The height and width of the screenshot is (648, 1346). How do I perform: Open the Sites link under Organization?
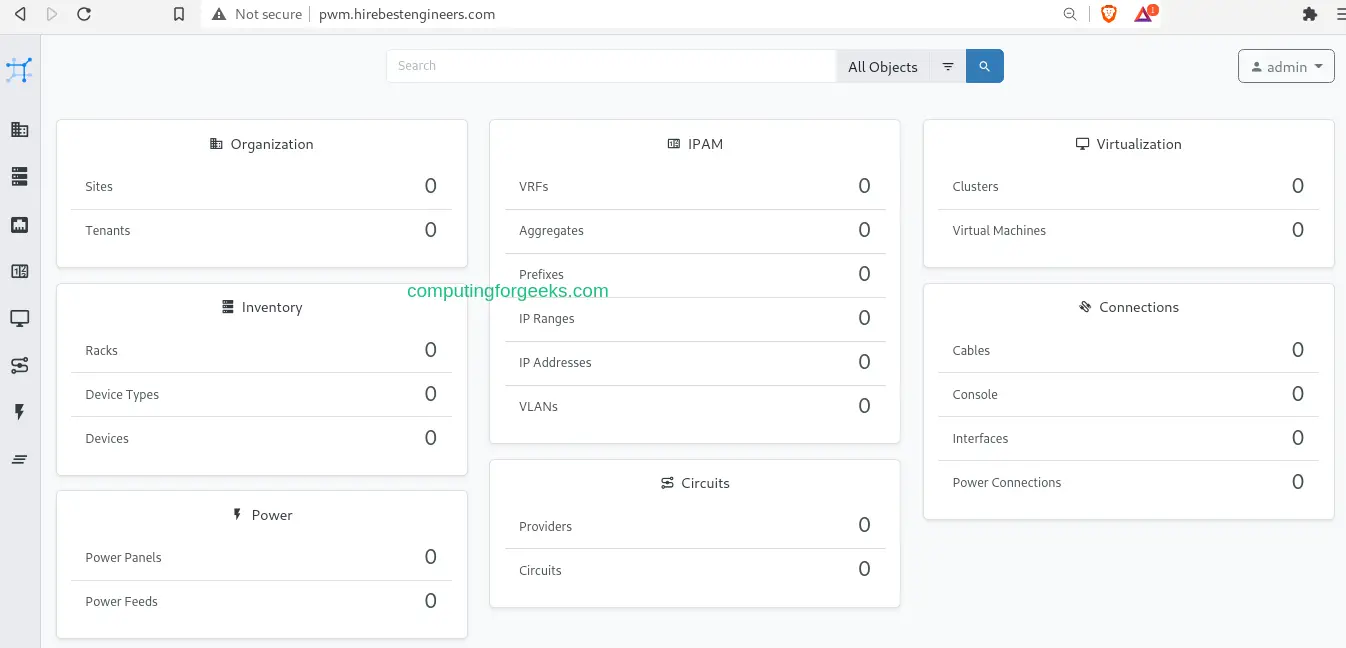point(99,187)
